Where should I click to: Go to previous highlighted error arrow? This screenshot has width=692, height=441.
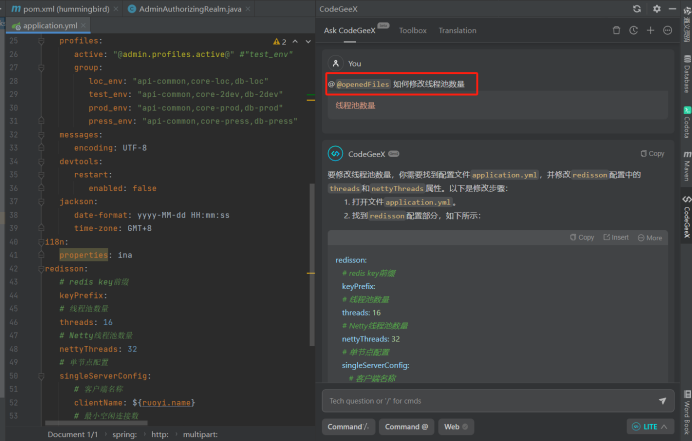(x=295, y=41)
